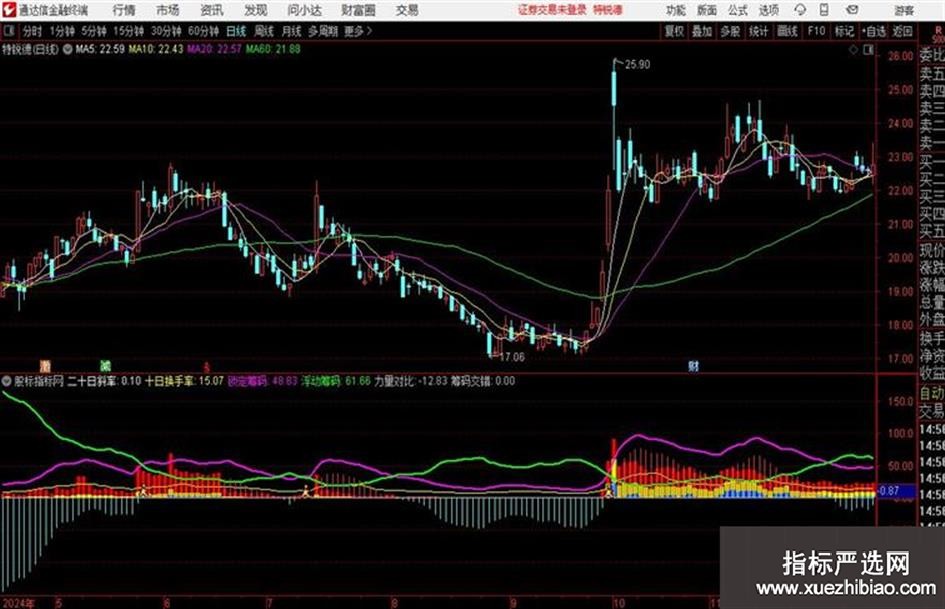
Task: Click the 十日换手率: 15.07 value
Action: click(x=184, y=381)
